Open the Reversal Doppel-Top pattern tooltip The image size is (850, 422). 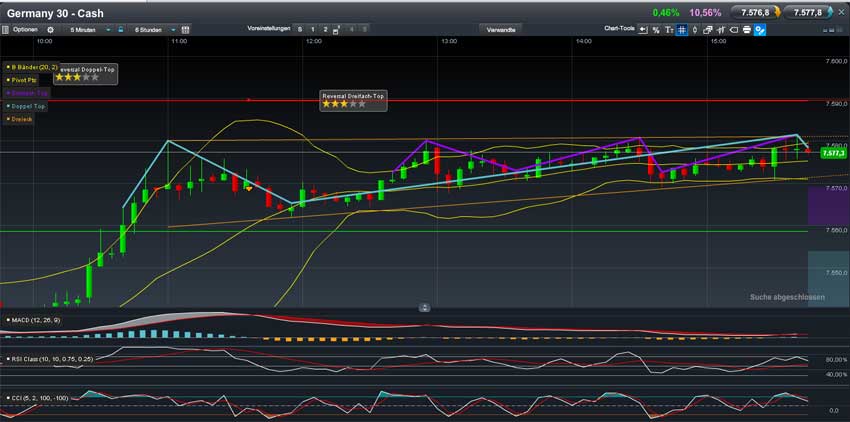point(85,74)
